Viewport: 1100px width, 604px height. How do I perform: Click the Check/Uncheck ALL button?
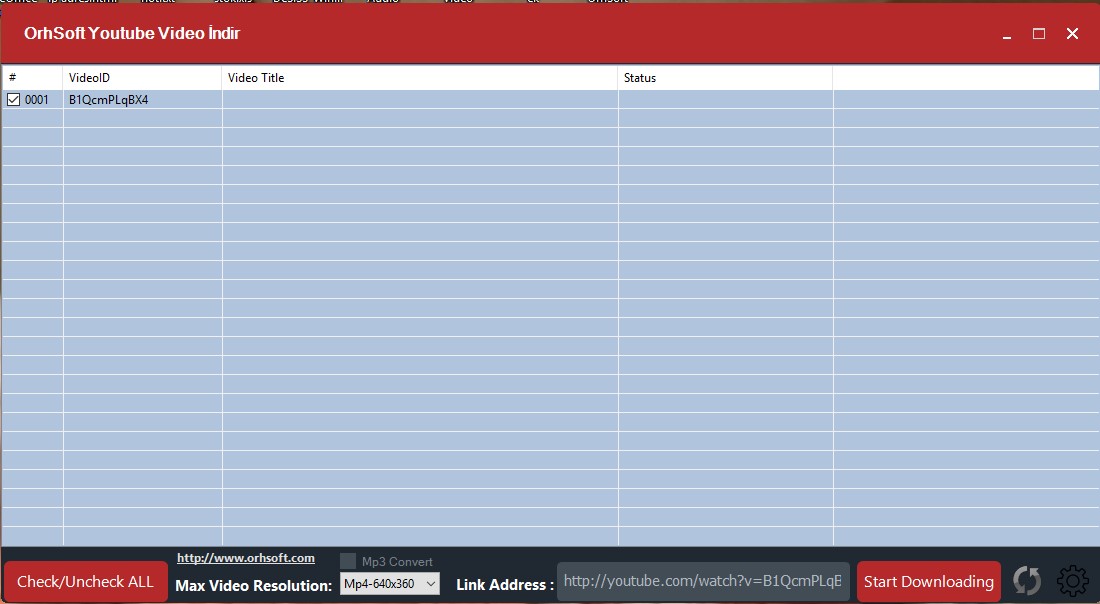[x=86, y=581]
